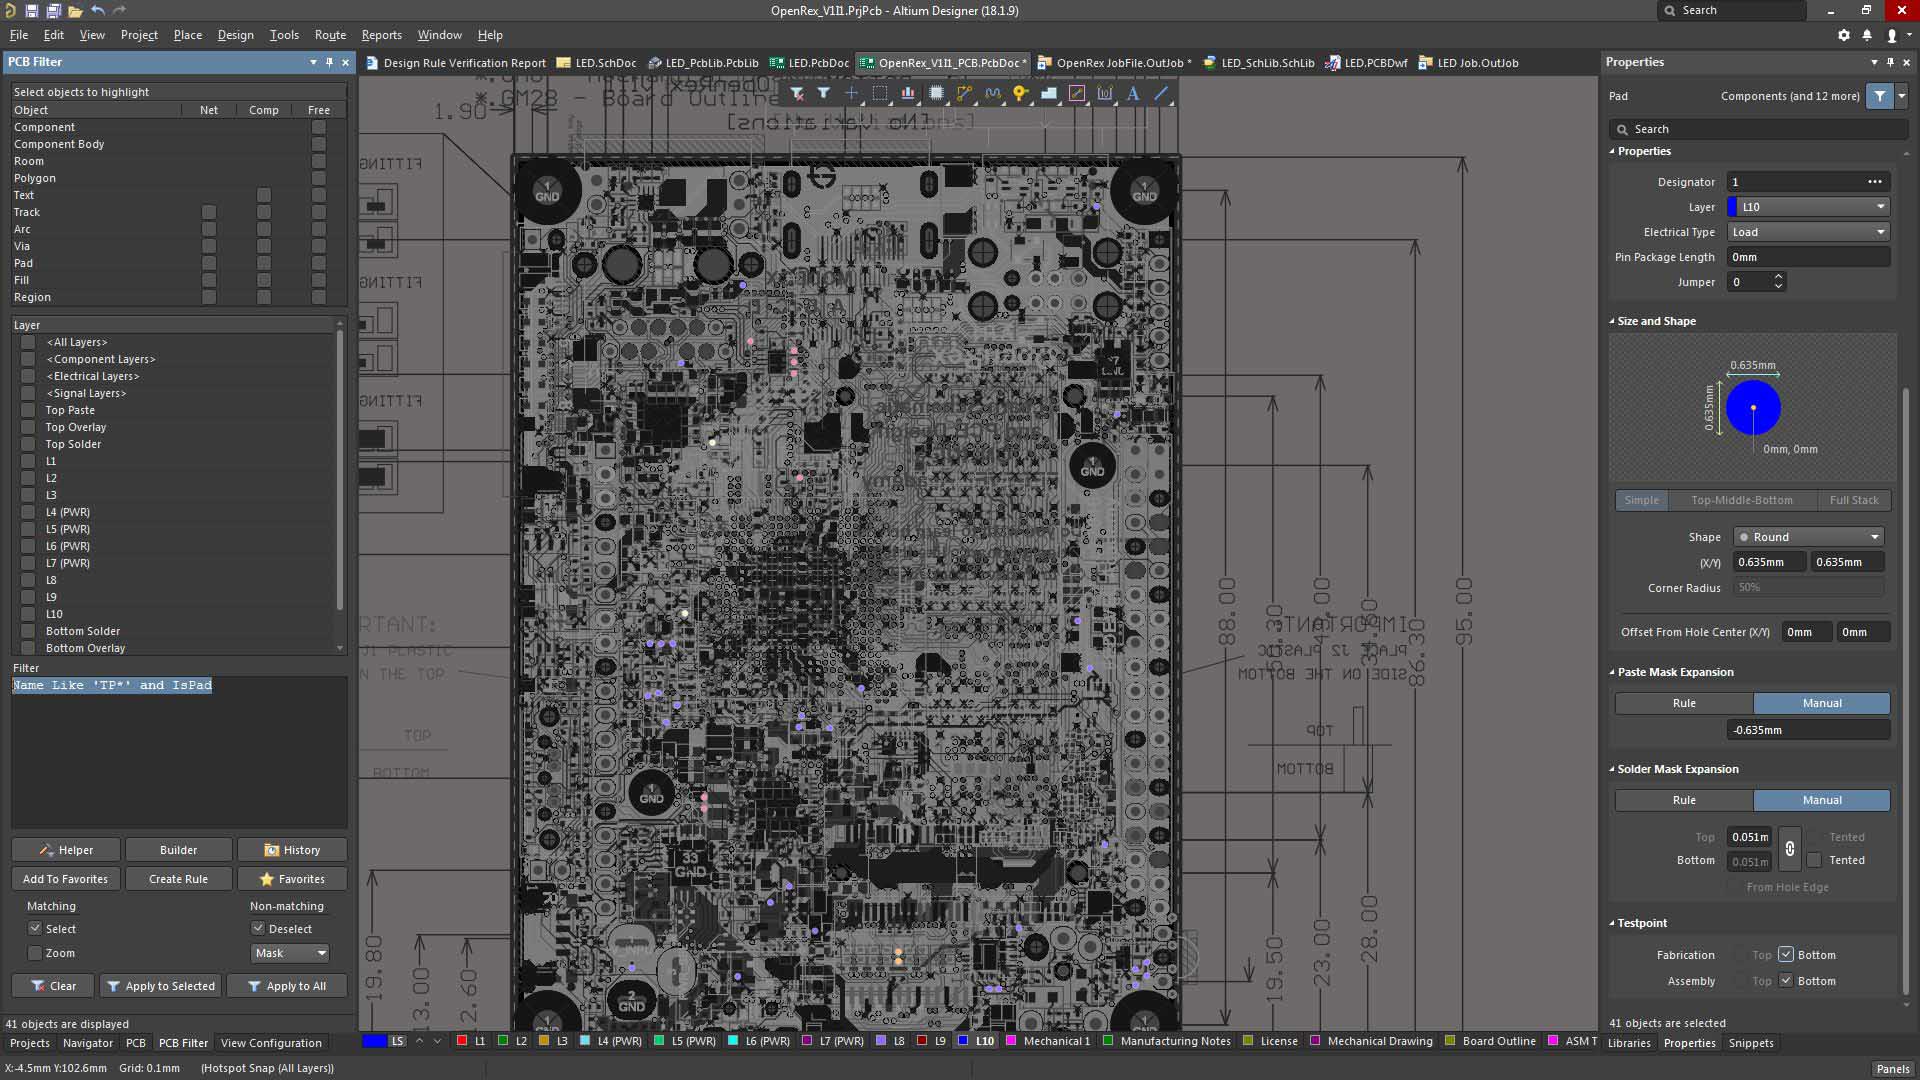Open the pad Shape Round dropdown
Screen dimensions: 1920x1080
pyautogui.click(x=1808, y=537)
